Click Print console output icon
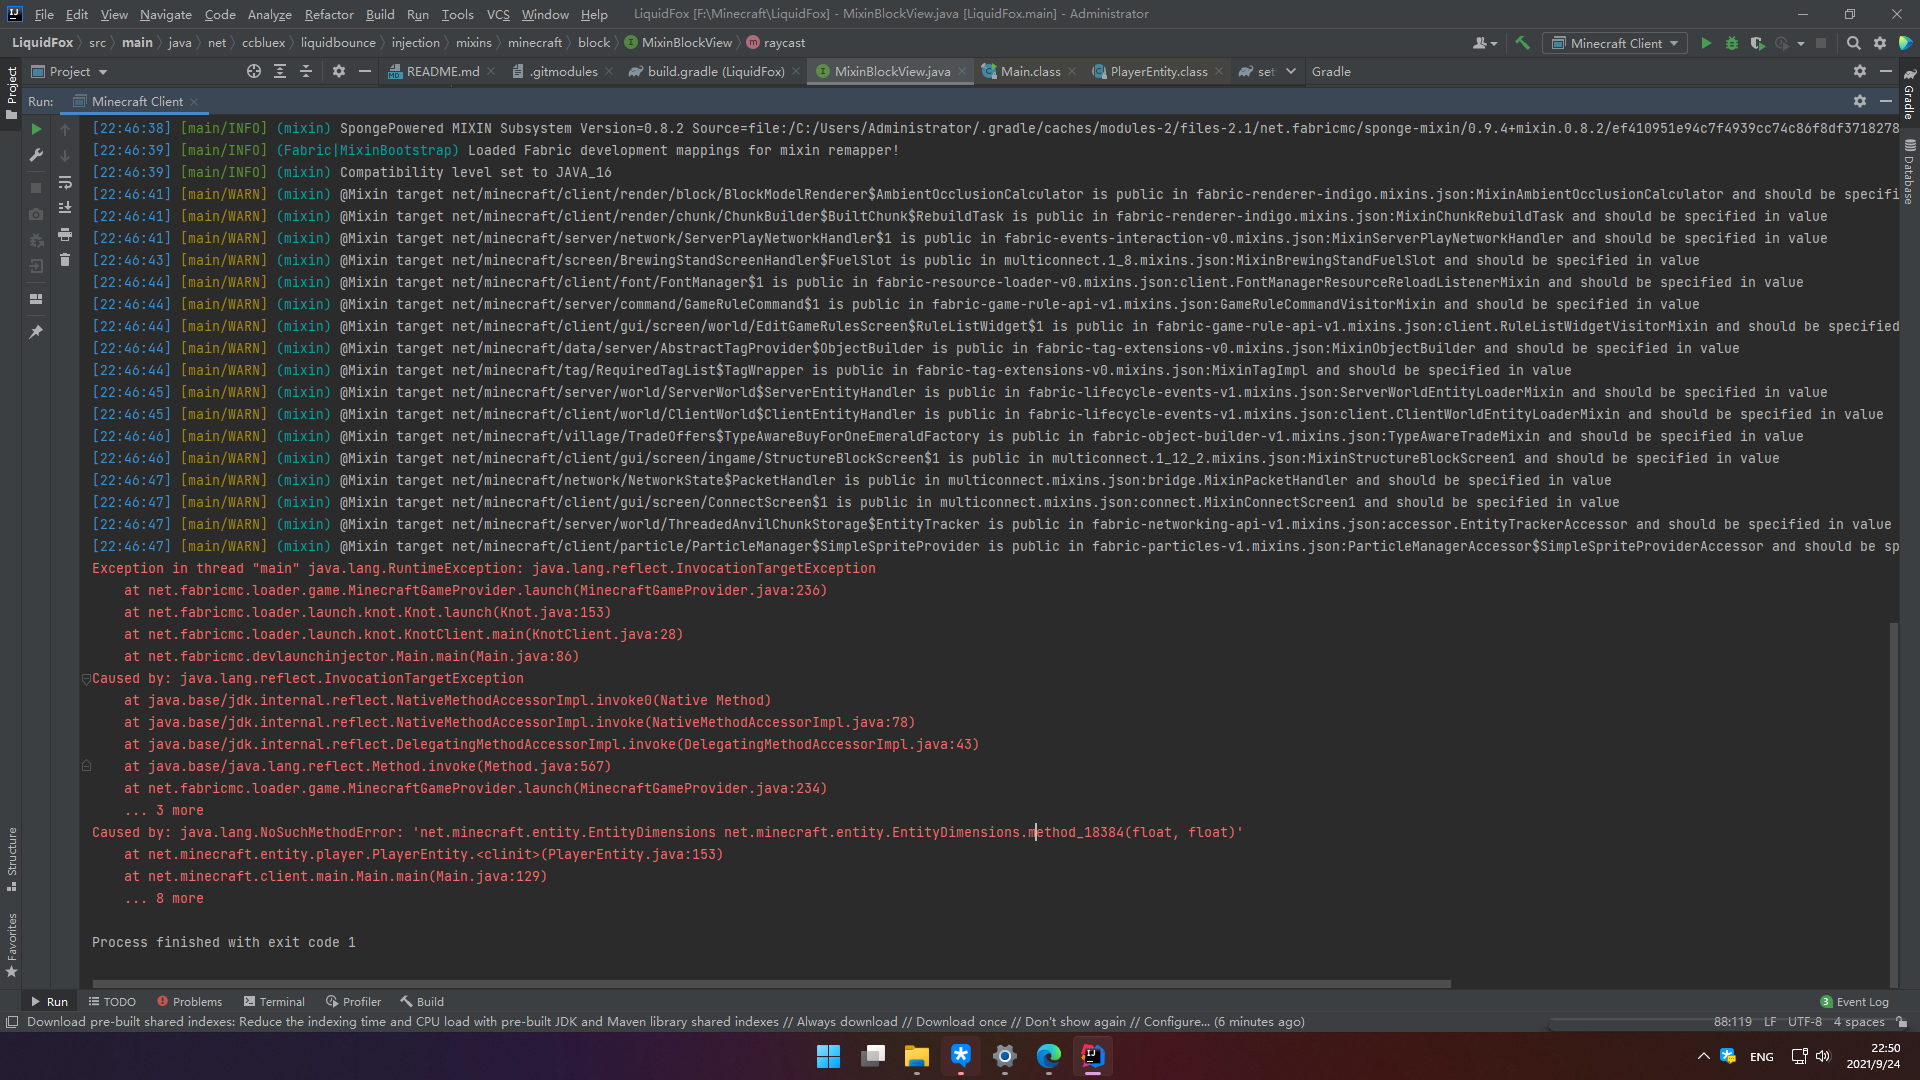This screenshot has width=1920, height=1080. (65, 234)
